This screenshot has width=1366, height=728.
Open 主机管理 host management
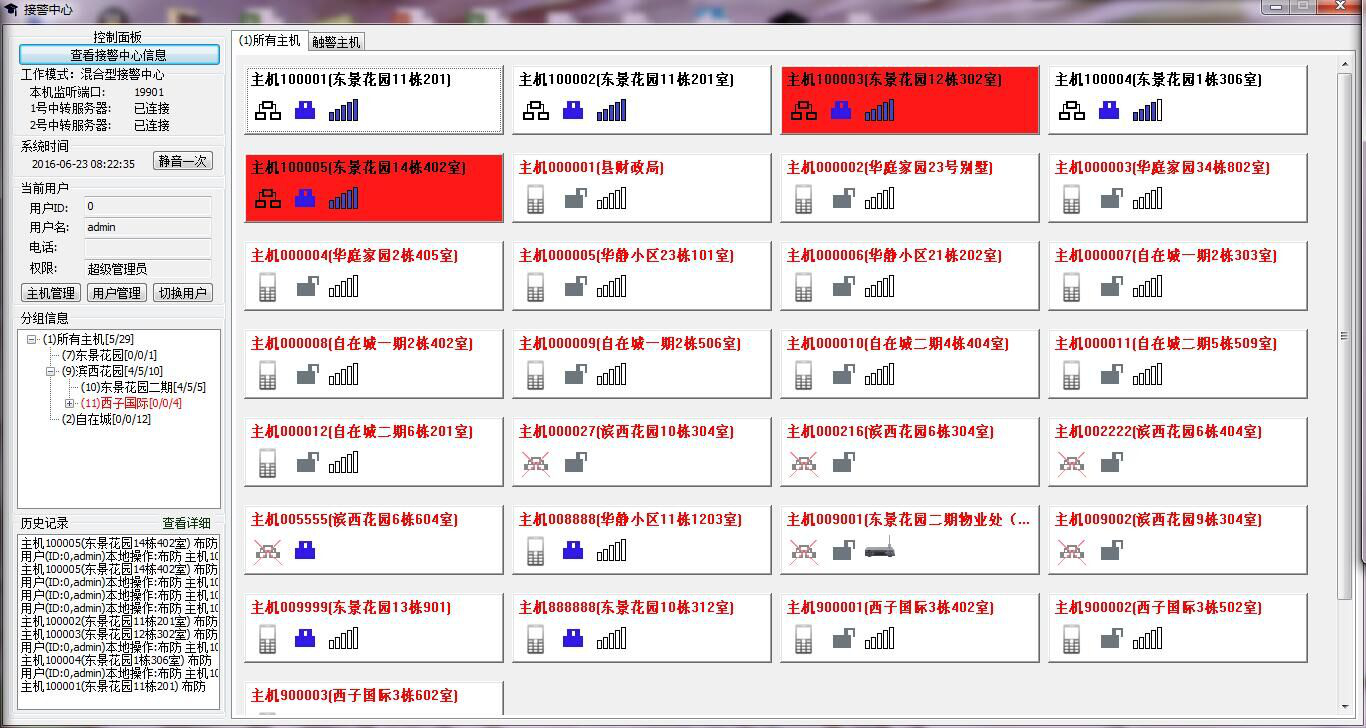pos(51,293)
